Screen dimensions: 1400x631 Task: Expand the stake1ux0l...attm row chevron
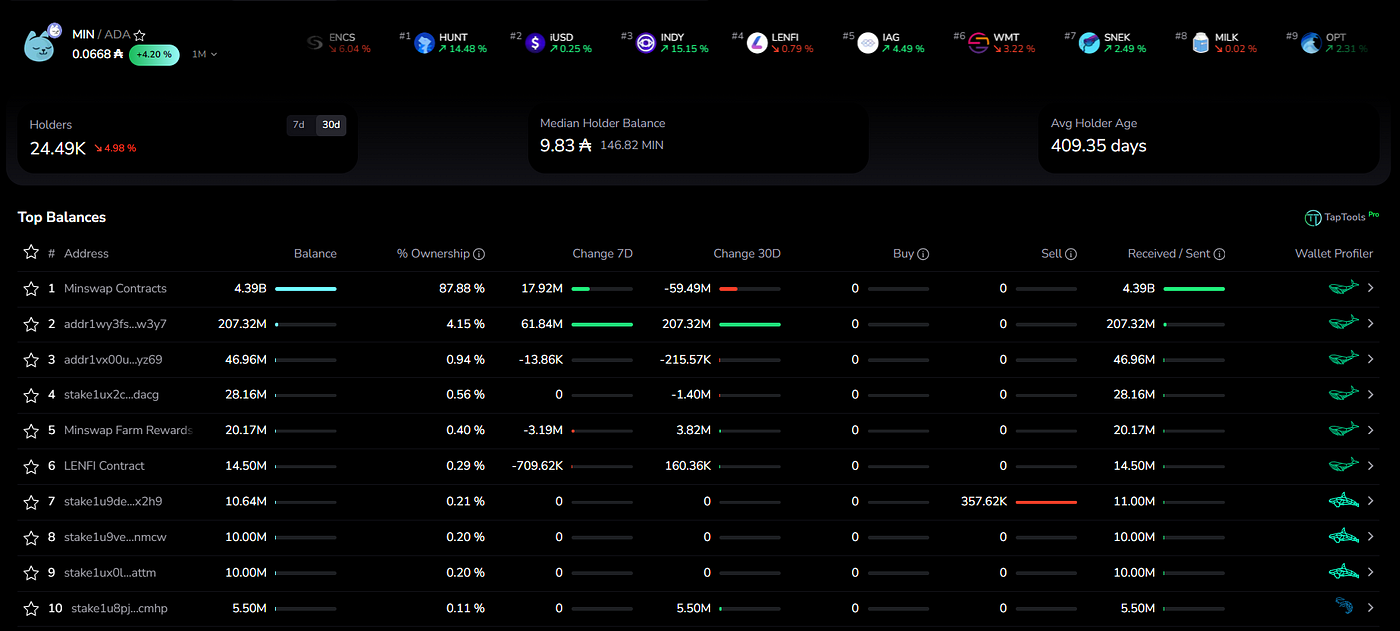click(x=1371, y=573)
